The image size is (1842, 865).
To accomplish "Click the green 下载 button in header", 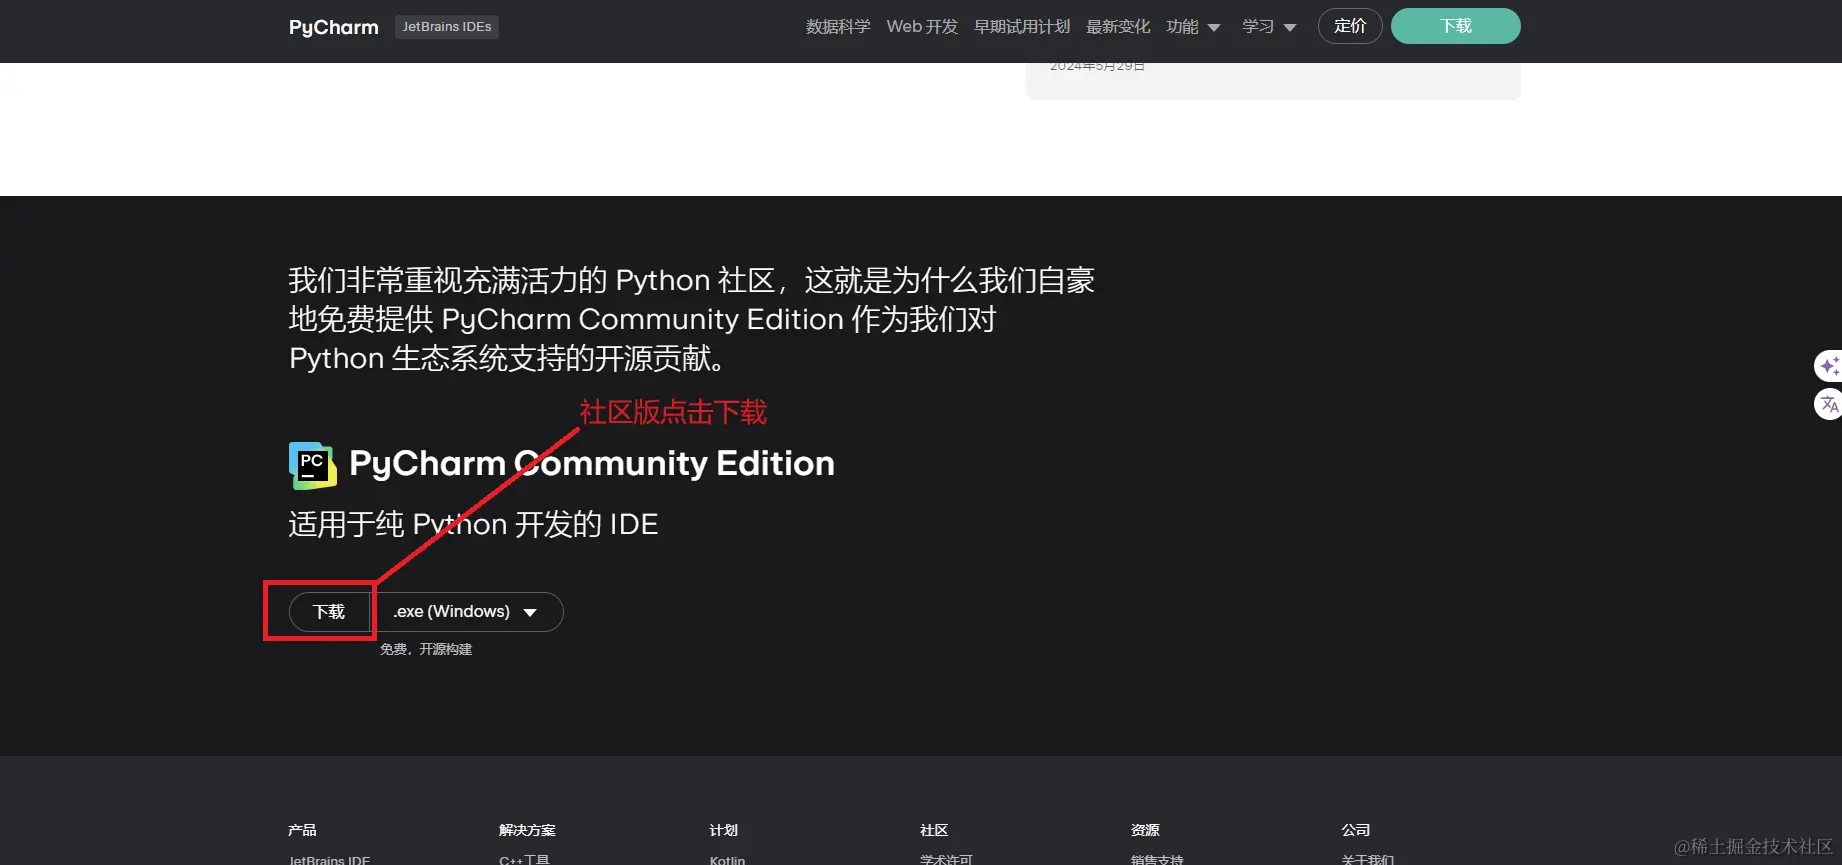I will click(1456, 26).
